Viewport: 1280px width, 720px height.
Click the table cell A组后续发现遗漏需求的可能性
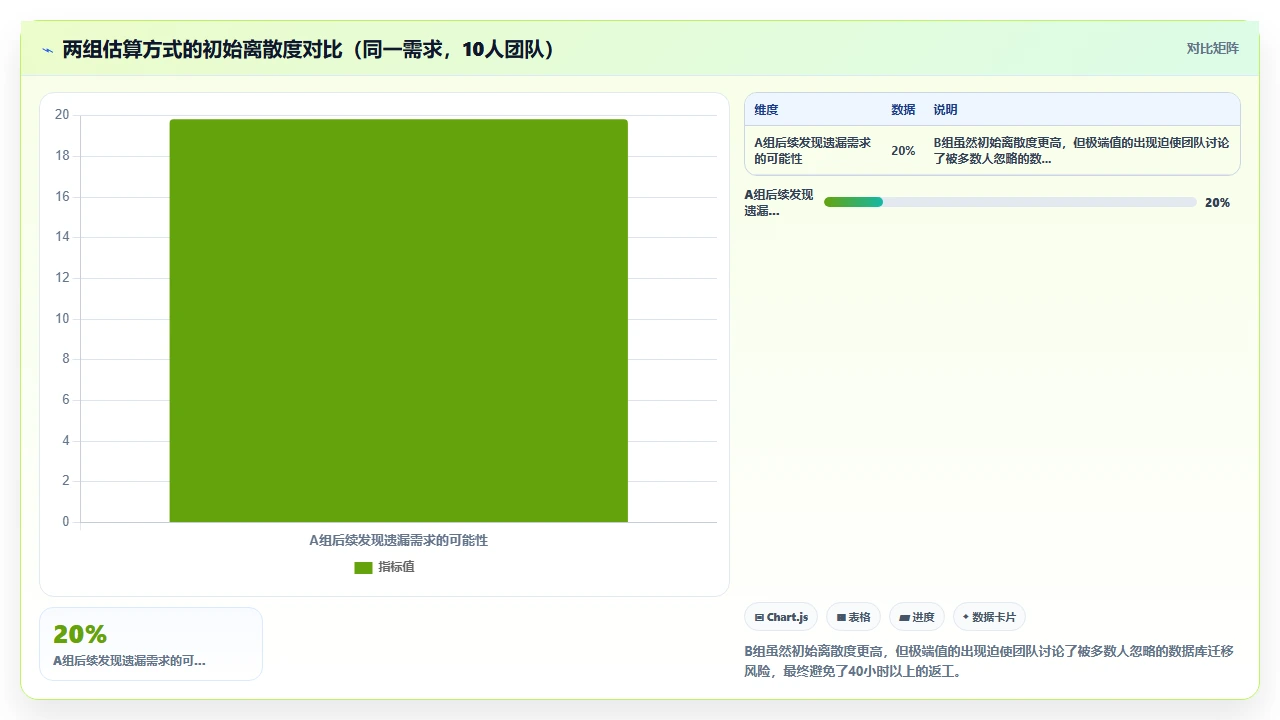(x=813, y=151)
